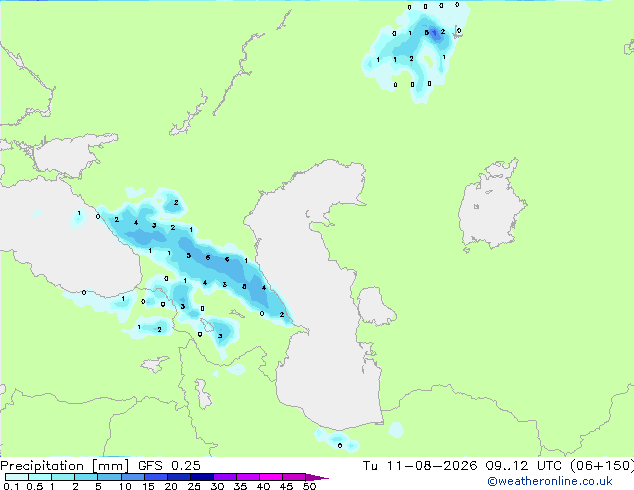Click the legend value '0.1'

(x=11, y=486)
